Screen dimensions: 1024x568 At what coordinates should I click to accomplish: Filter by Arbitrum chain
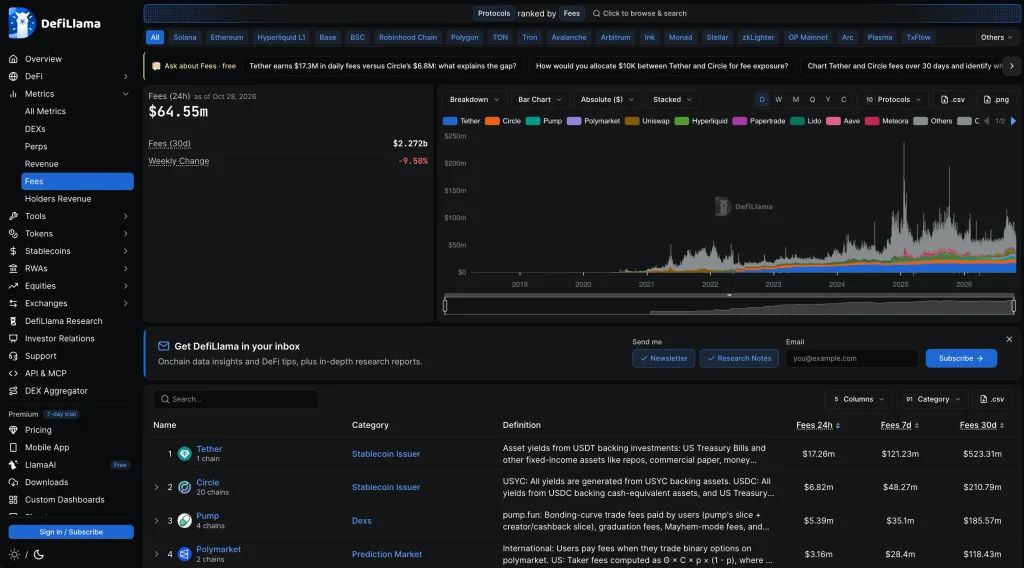coord(615,37)
